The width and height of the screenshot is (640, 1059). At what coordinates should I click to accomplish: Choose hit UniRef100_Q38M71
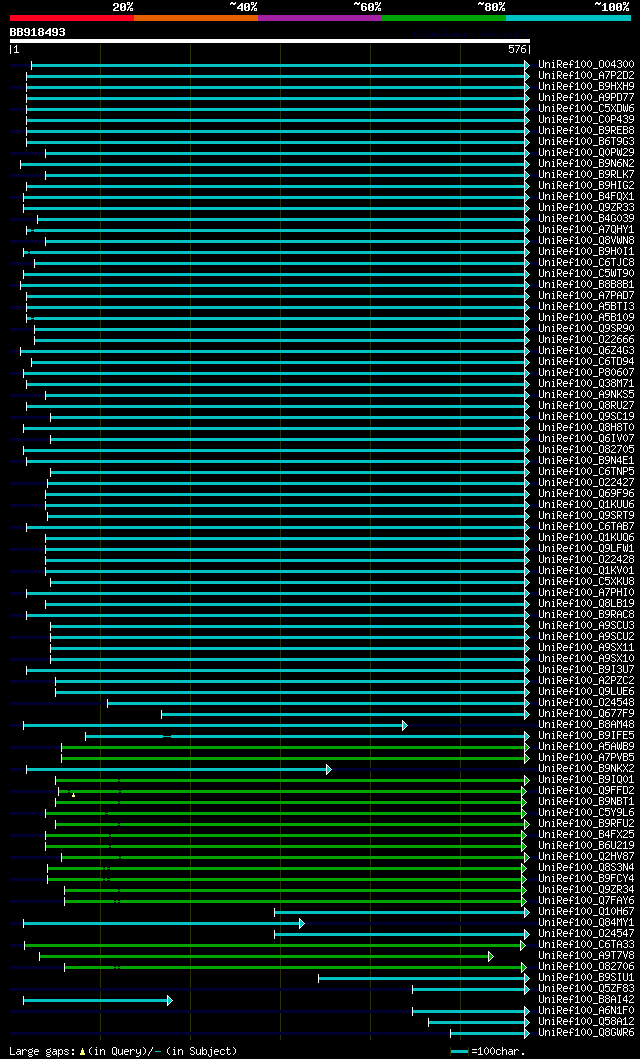[586, 384]
